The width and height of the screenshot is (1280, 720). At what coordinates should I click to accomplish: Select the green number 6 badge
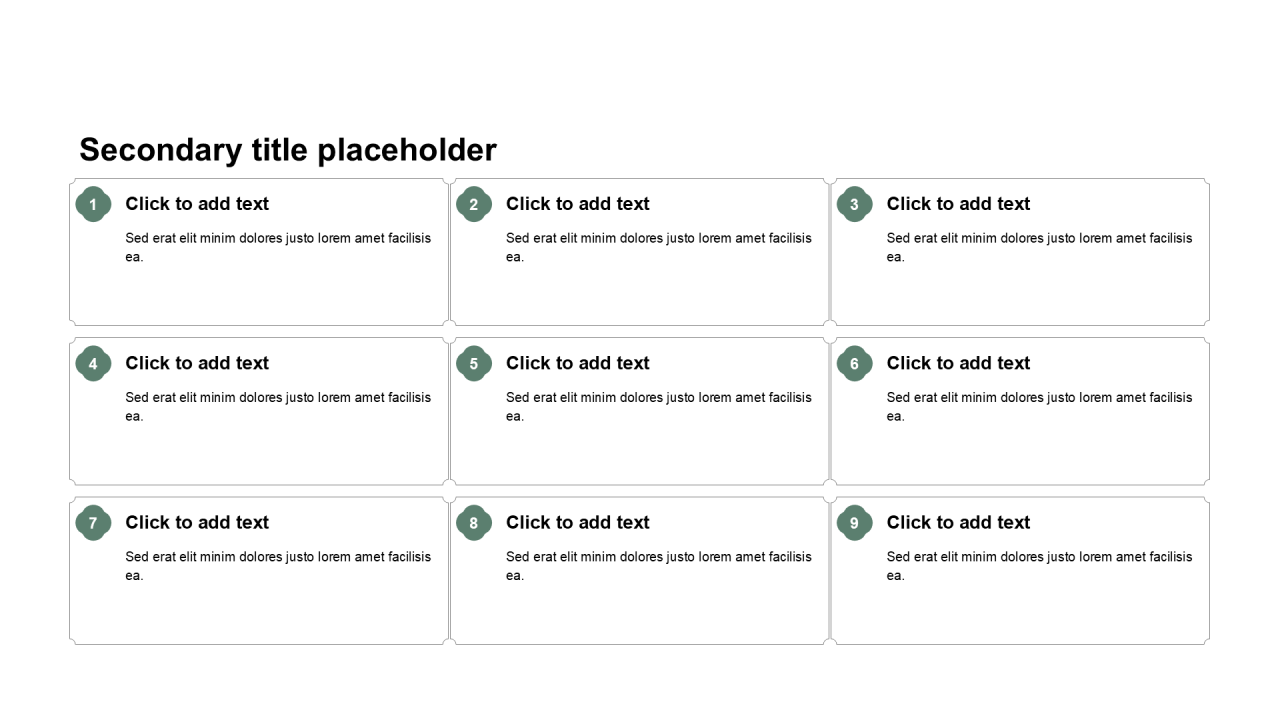pos(854,363)
